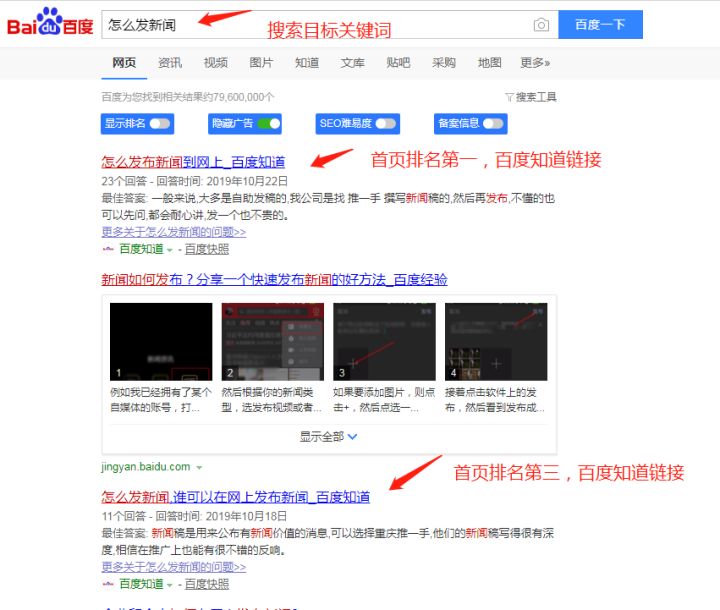The height and width of the screenshot is (610, 720).
Task: Switch to the 图片 tab
Action: (261, 63)
